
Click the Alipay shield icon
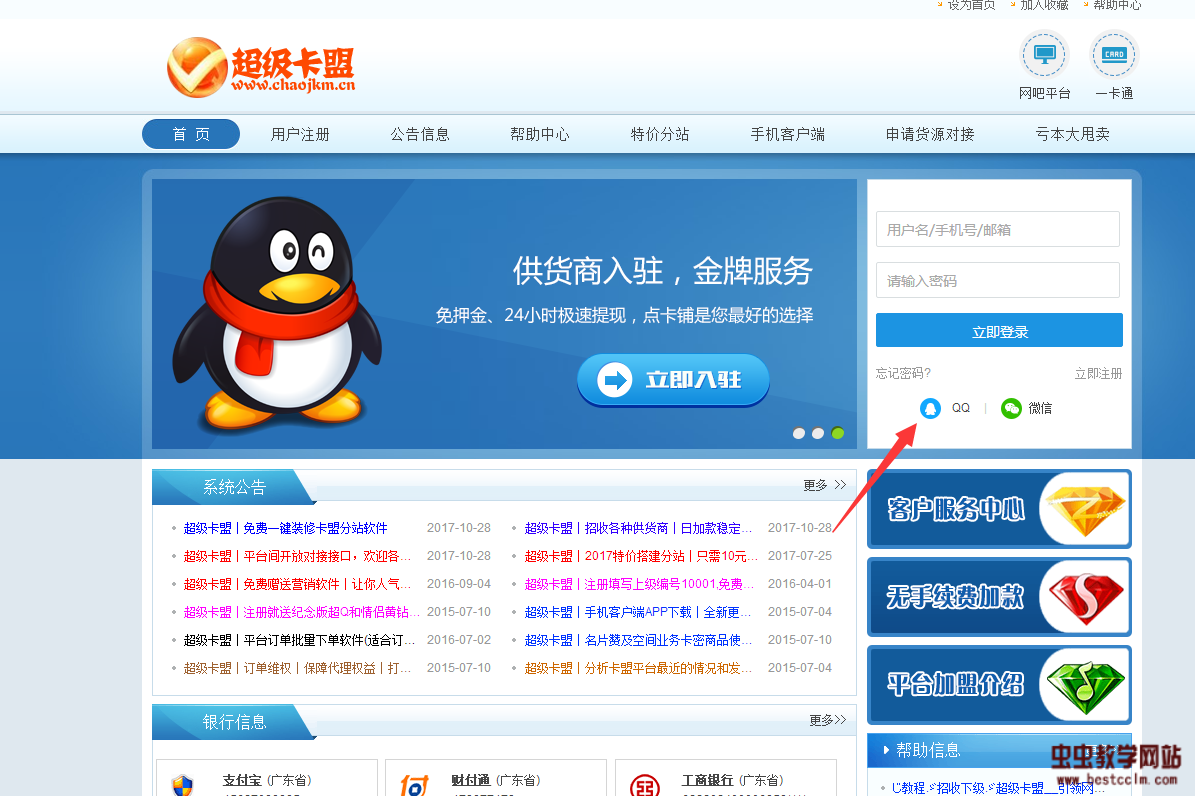(182, 785)
